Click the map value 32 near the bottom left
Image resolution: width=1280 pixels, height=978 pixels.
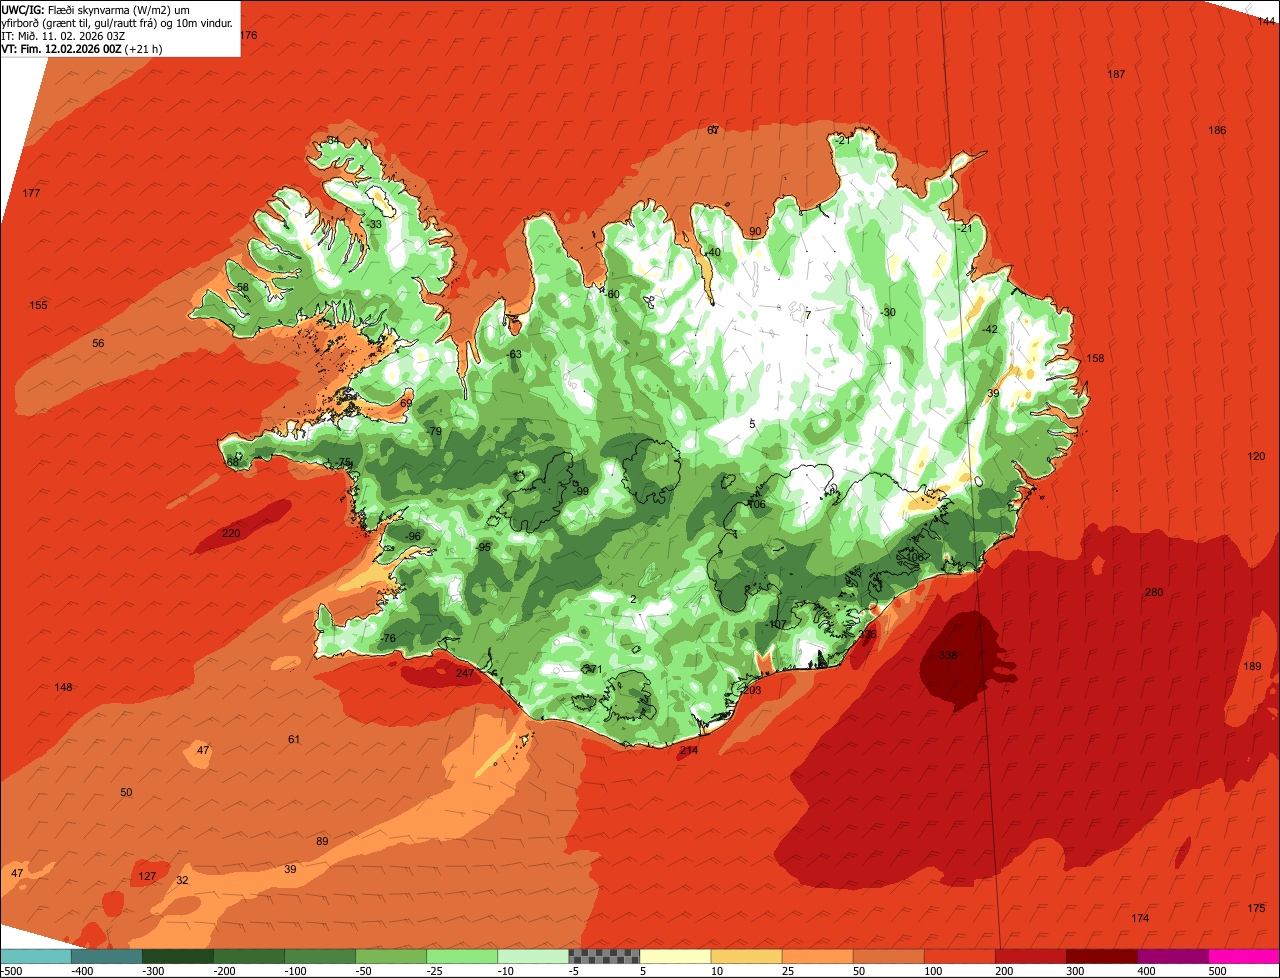click(182, 880)
